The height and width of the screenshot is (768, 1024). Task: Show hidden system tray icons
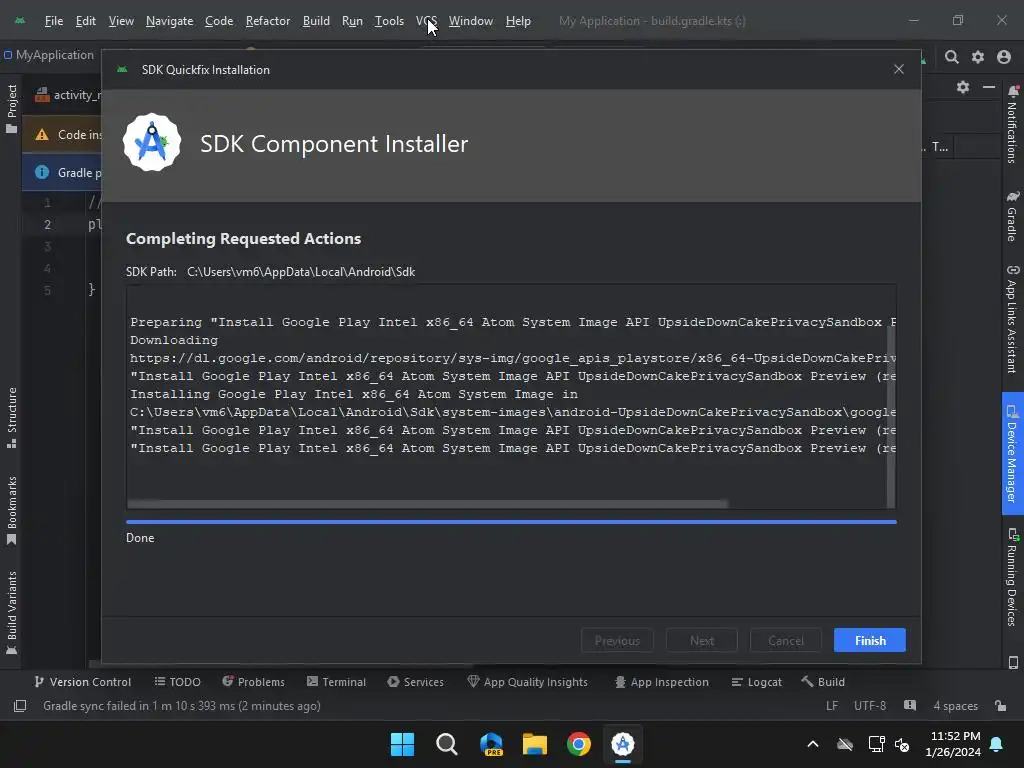point(813,744)
